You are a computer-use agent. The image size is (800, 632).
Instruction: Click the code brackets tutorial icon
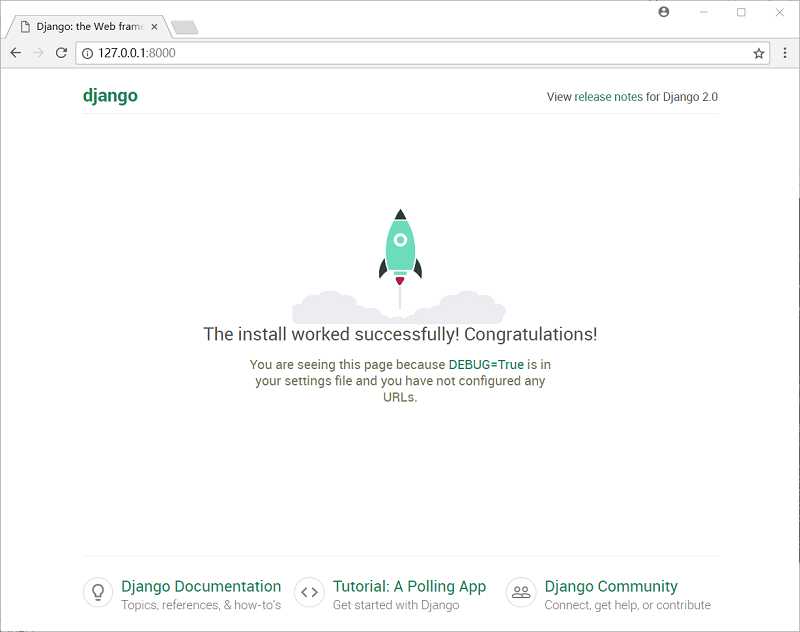tap(309, 592)
